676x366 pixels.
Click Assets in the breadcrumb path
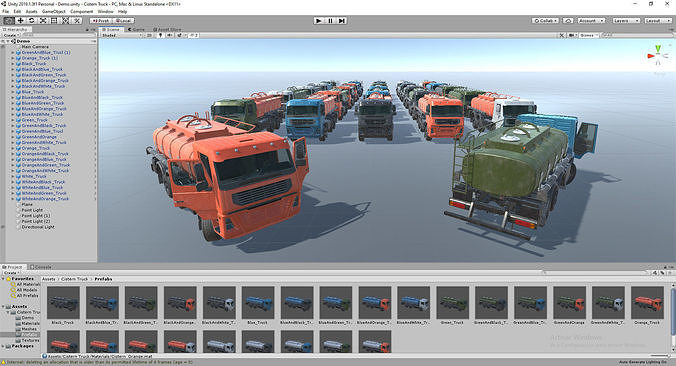point(49,279)
